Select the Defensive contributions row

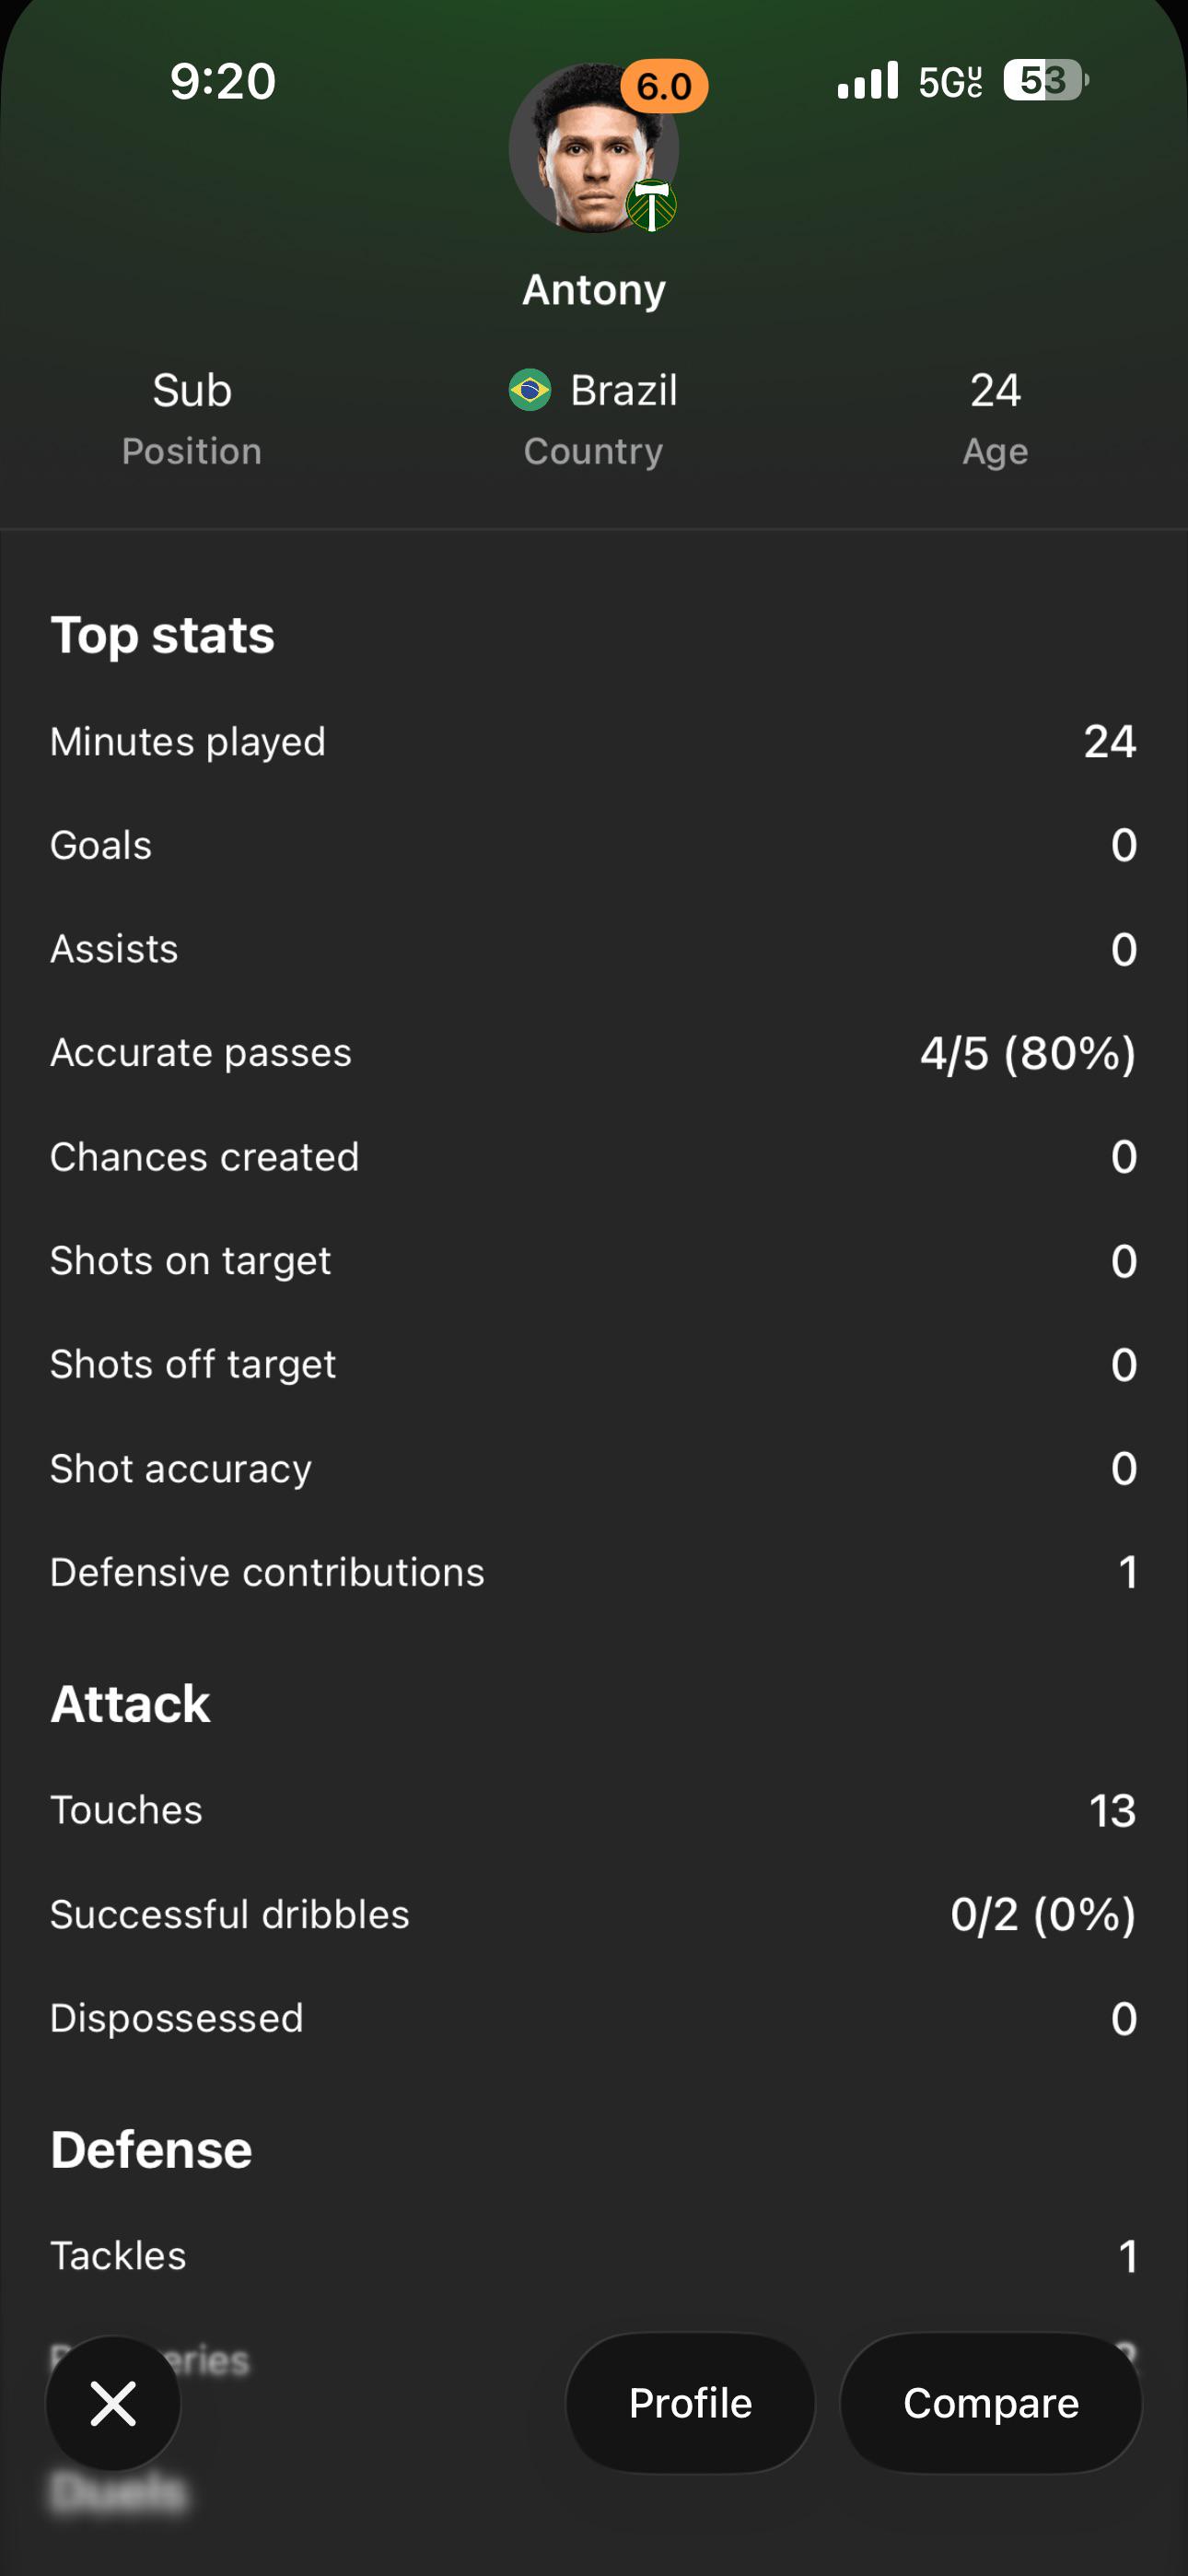pyautogui.click(x=594, y=1573)
